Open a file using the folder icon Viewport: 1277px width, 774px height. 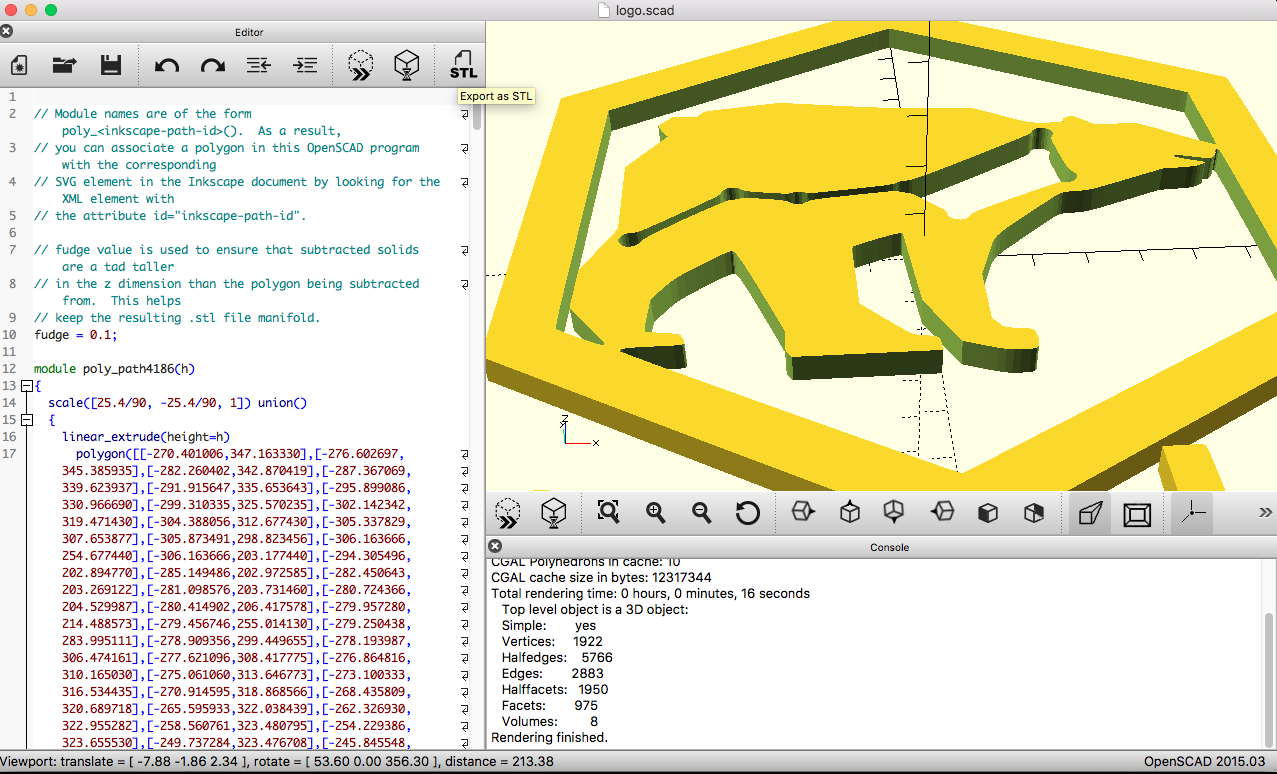pyautogui.click(x=65, y=66)
